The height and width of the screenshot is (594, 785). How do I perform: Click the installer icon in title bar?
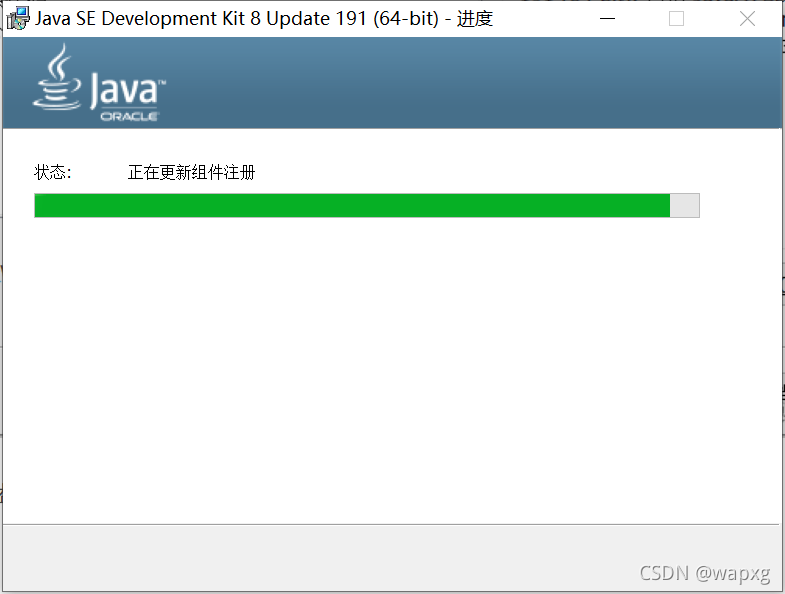coord(18,19)
